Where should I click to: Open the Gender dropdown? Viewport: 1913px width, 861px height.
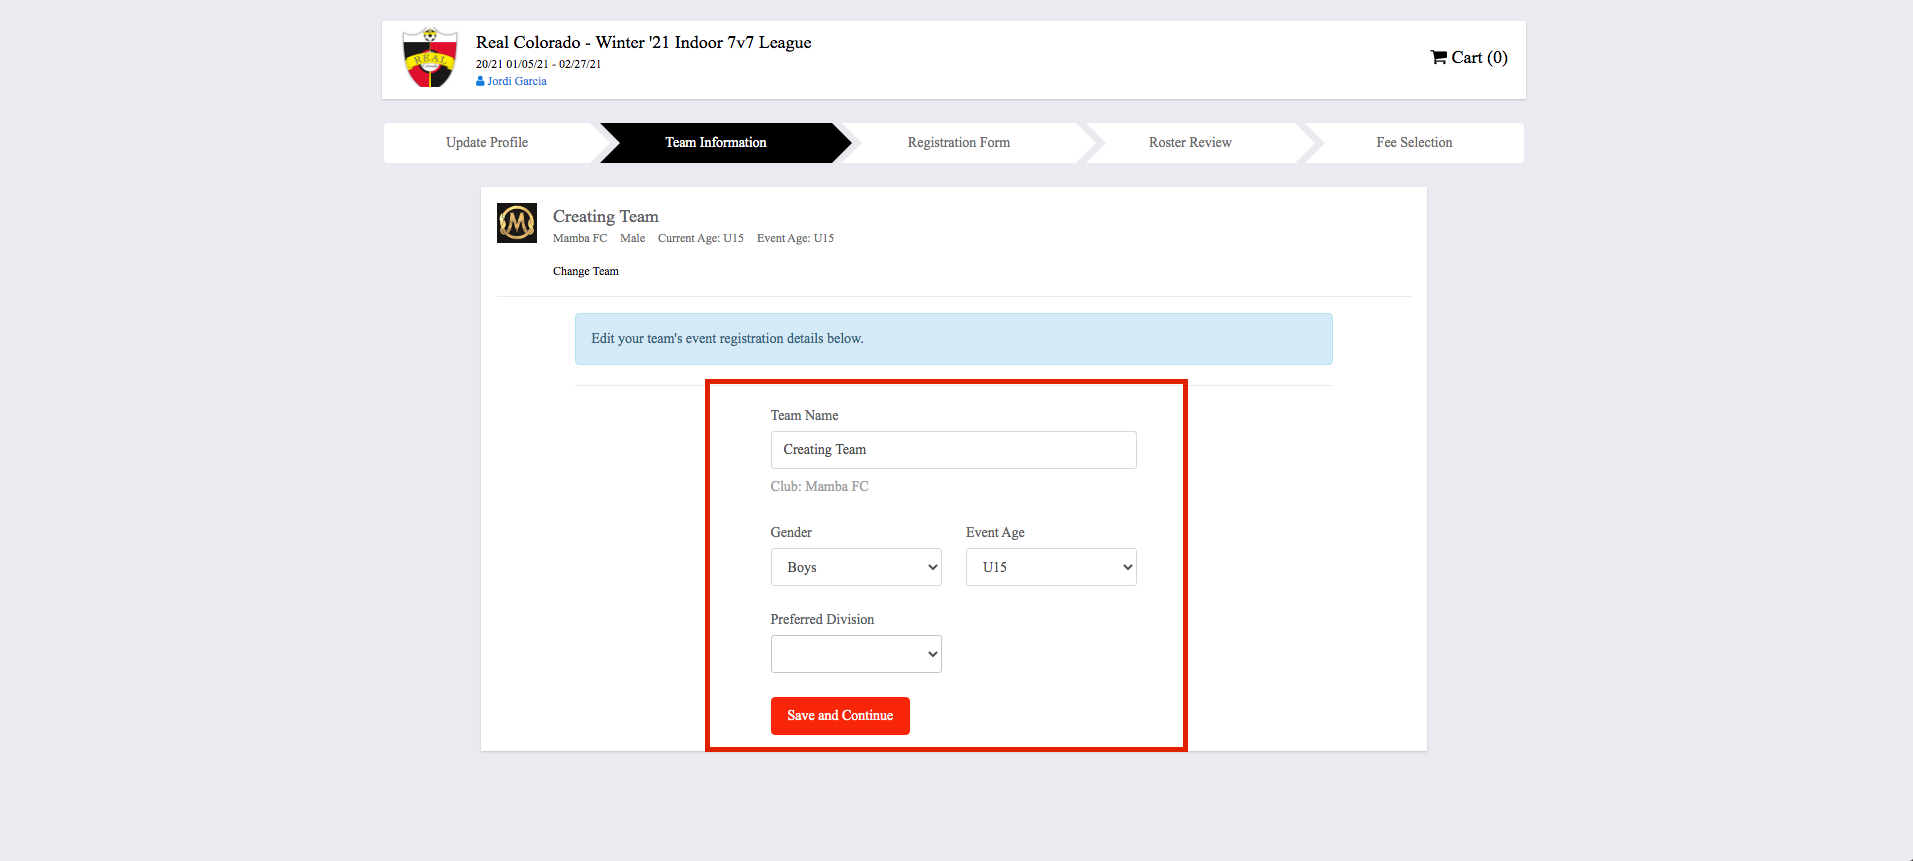click(856, 567)
